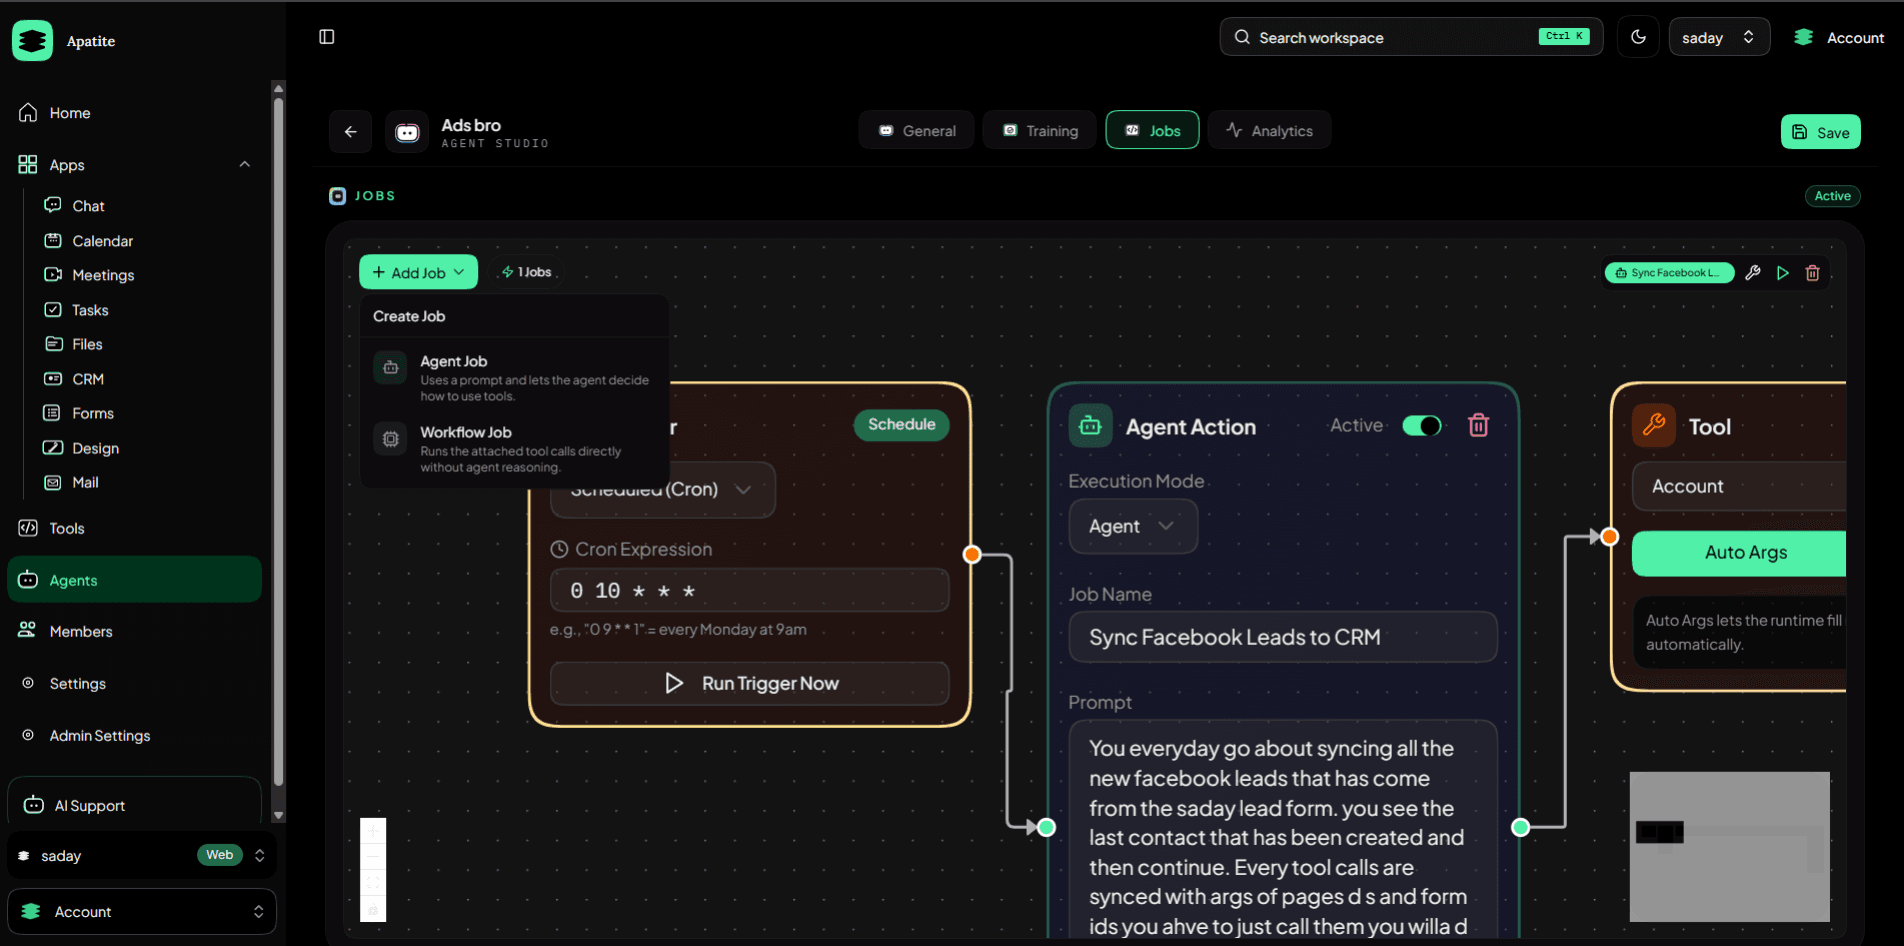Toggle the Agent Action Active switch
Image resolution: width=1904 pixels, height=946 pixels.
pyautogui.click(x=1422, y=426)
